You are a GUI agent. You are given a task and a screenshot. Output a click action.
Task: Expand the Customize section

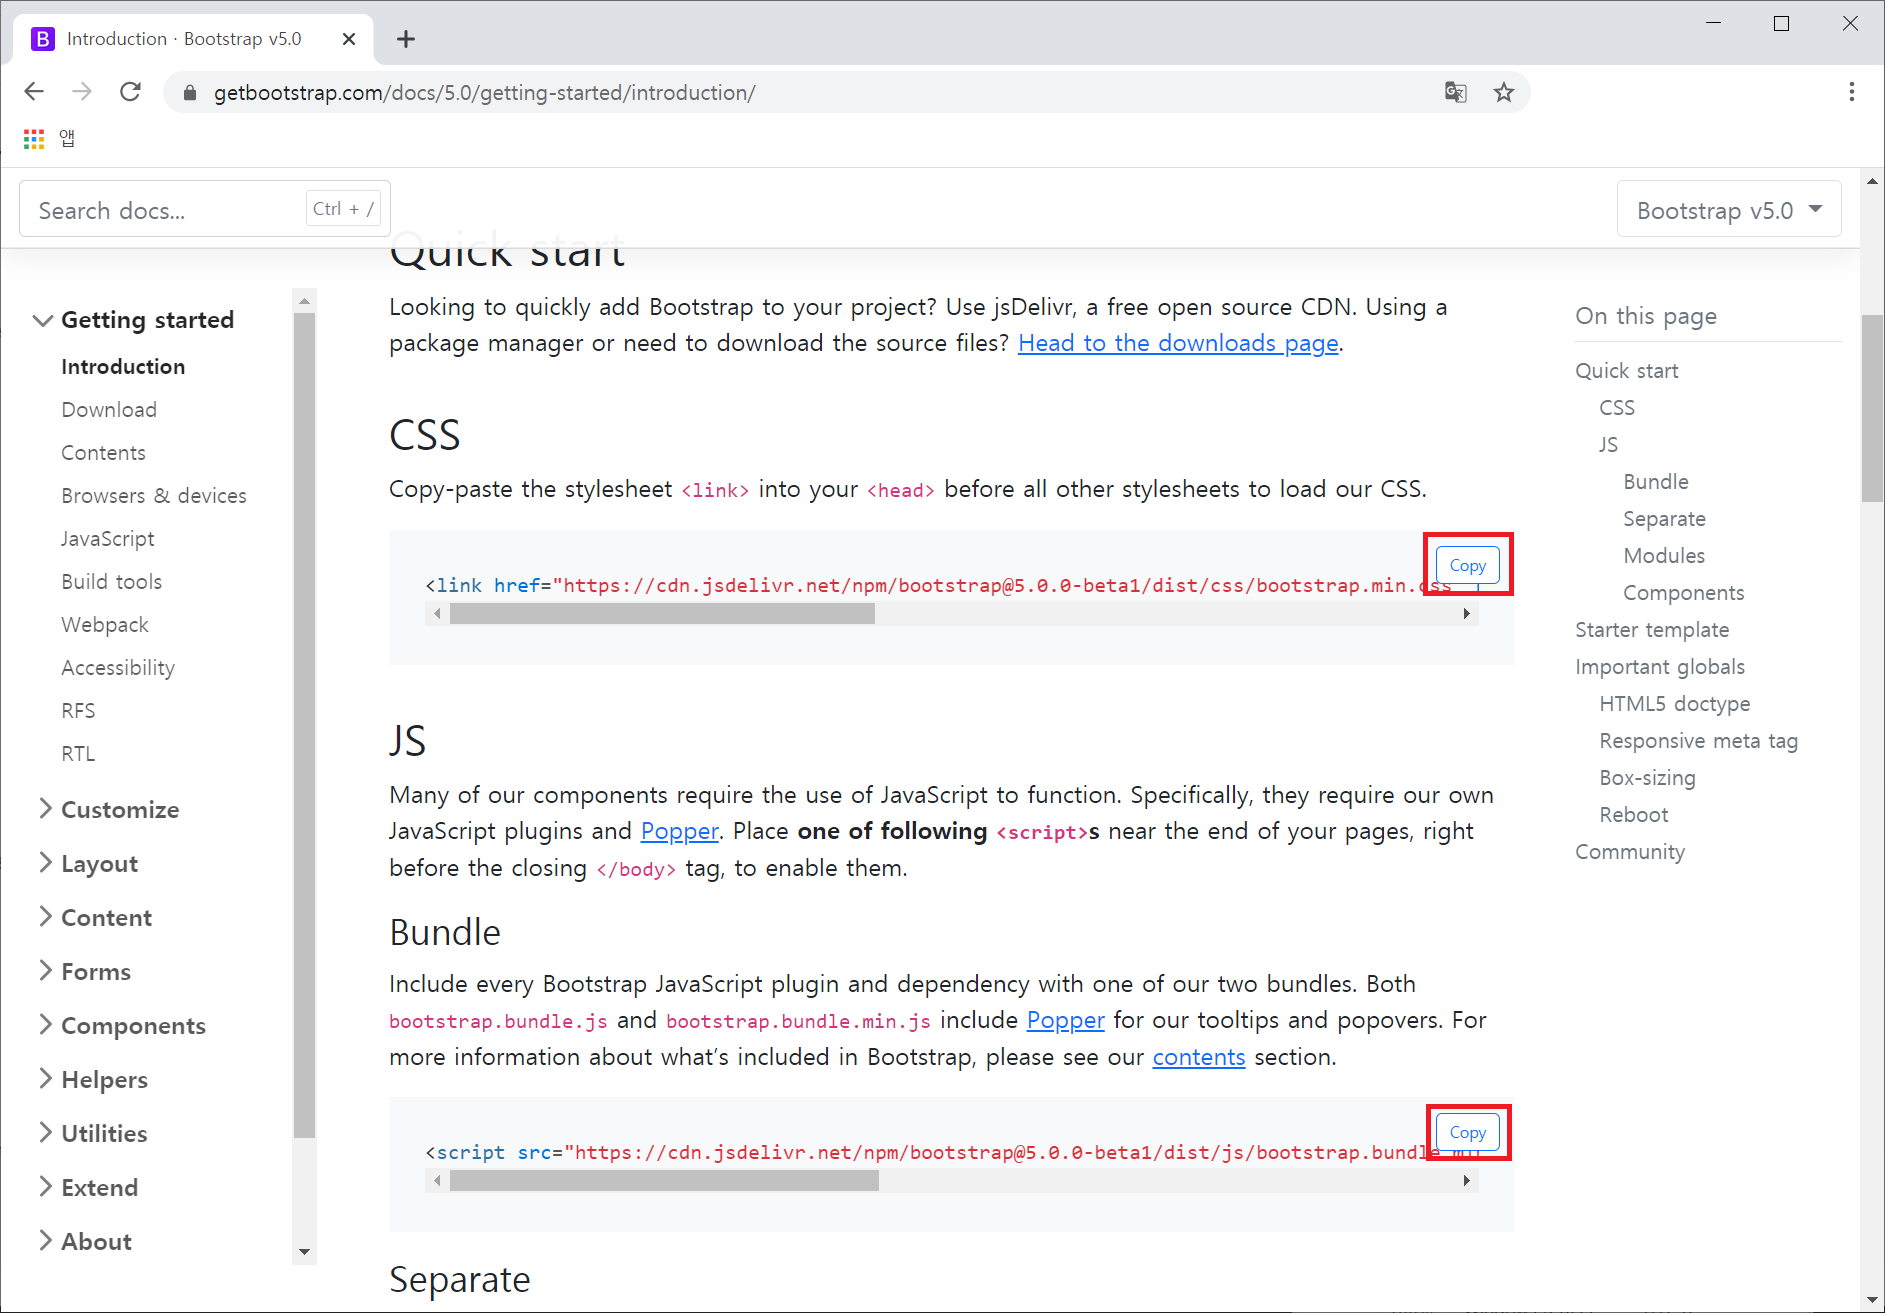point(108,809)
